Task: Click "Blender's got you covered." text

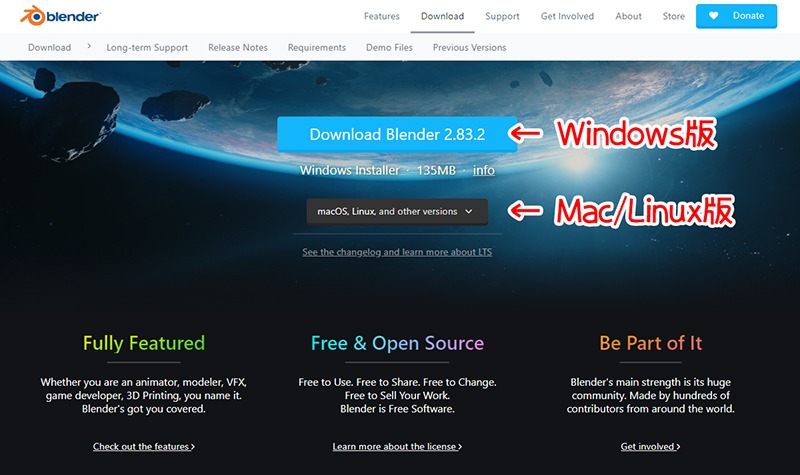Action: (x=144, y=409)
